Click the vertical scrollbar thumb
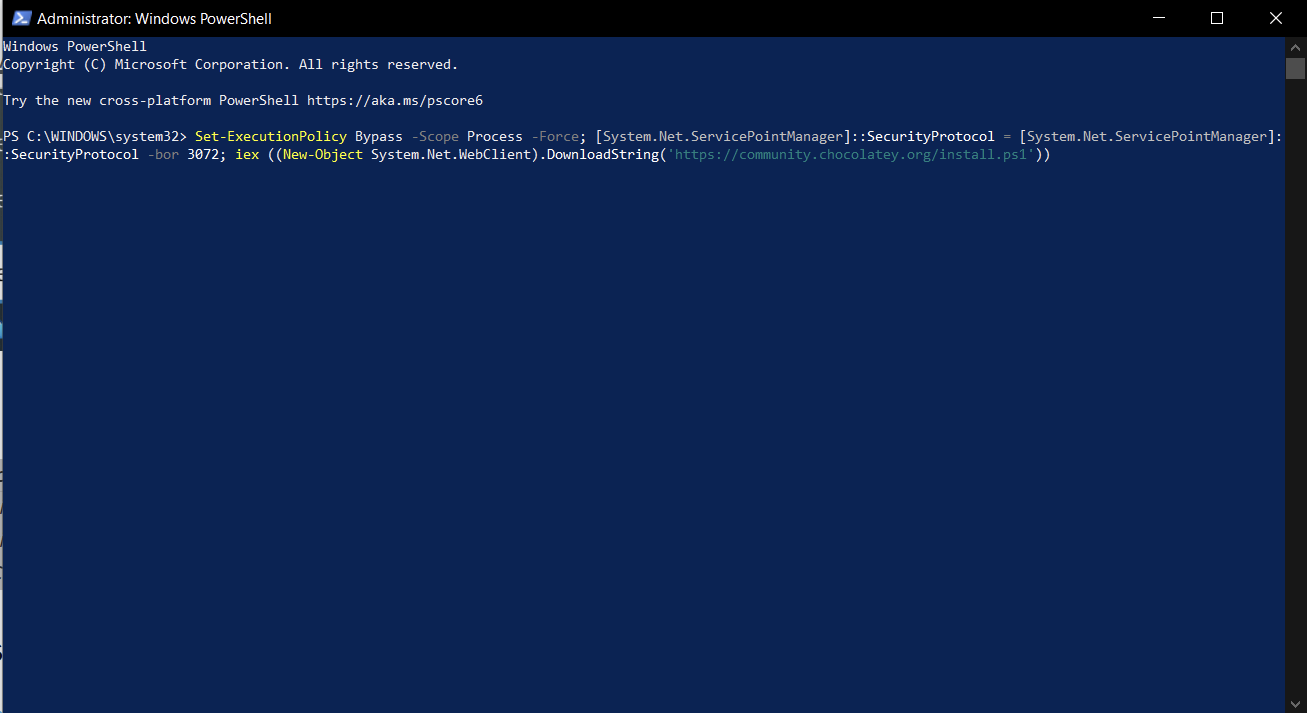This screenshot has width=1307, height=713. coord(1295,68)
